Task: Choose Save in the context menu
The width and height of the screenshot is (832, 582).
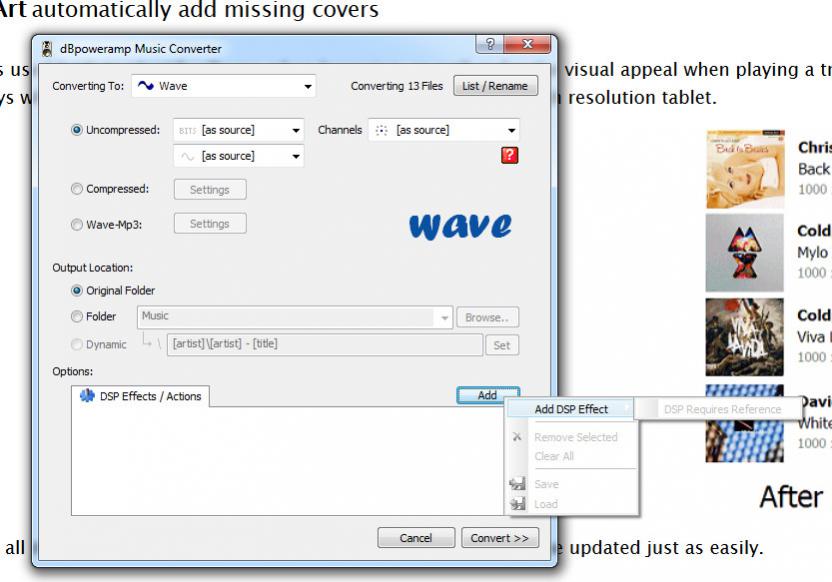Action: coord(547,484)
